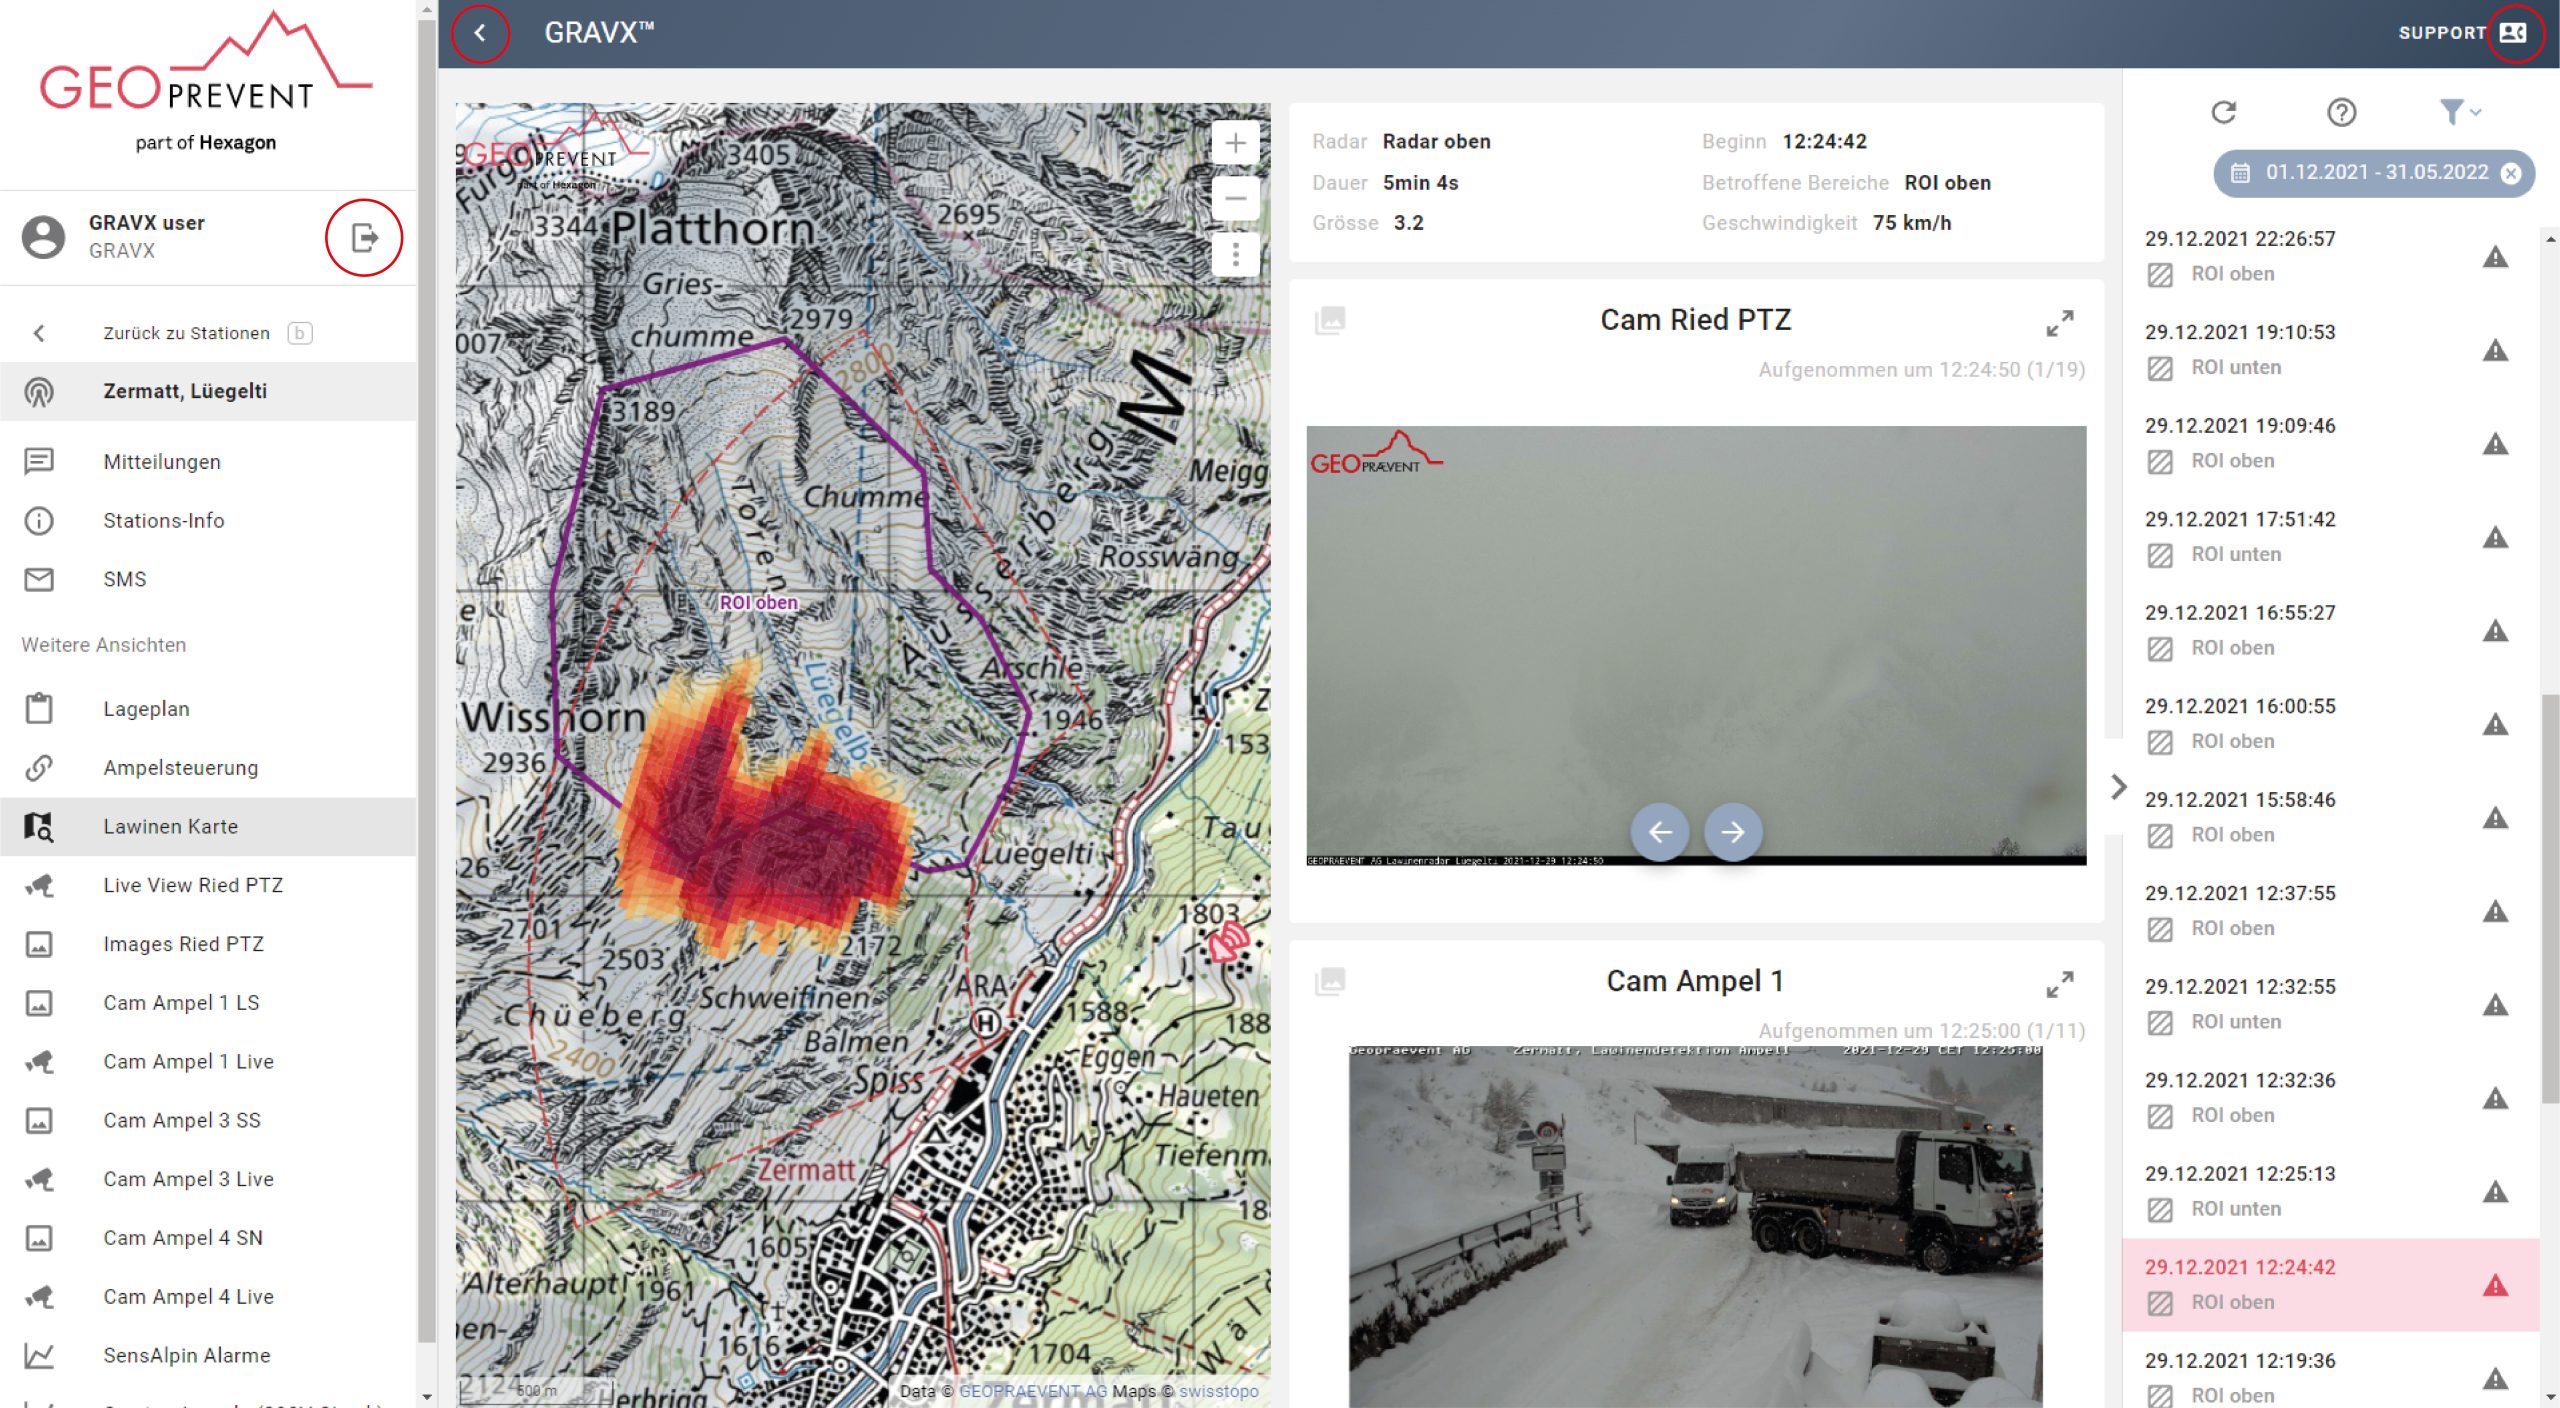Viewport: 2560px width, 1408px height.
Task: Open the Support contact icon
Action: [2513, 33]
